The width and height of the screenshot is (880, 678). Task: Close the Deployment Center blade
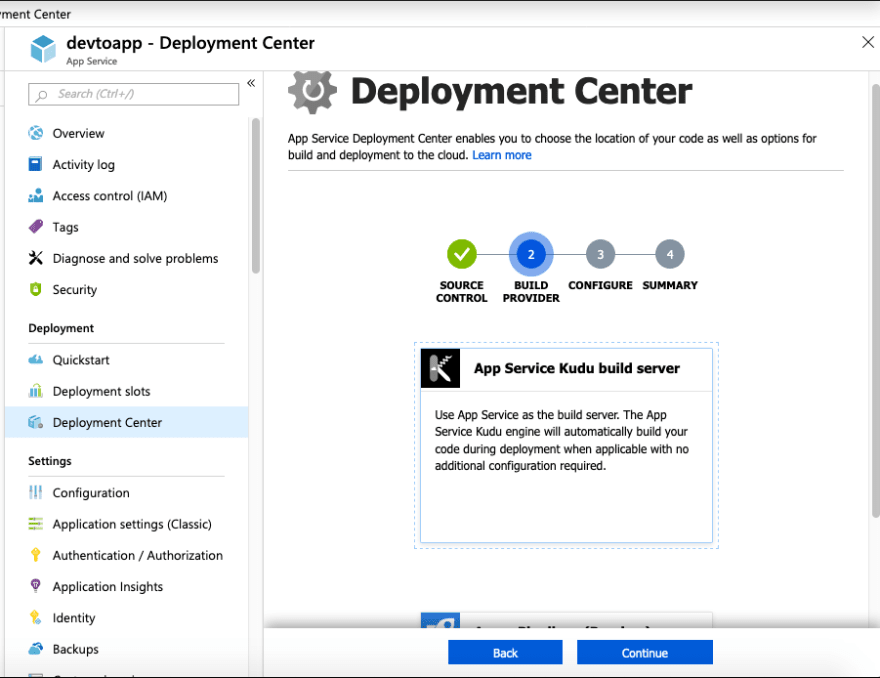[868, 42]
